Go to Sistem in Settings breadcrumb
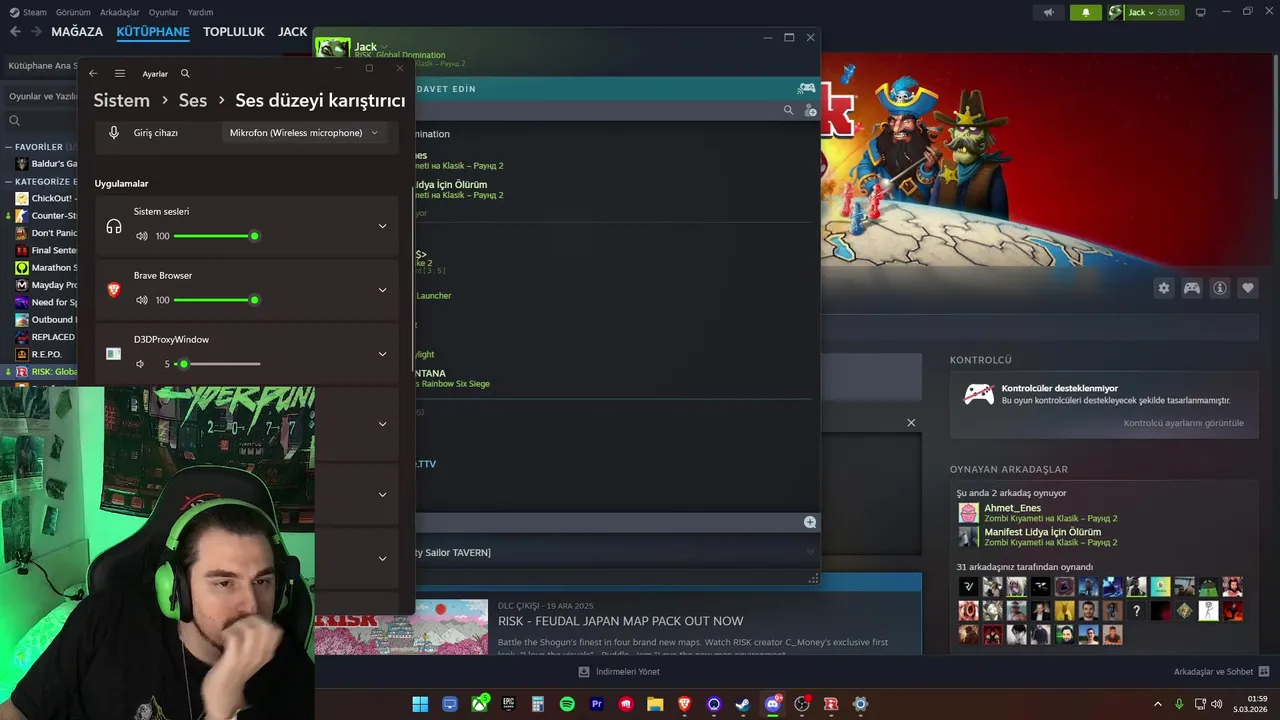The height and width of the screenshot is (720, 1280). [x=121, y=100]
